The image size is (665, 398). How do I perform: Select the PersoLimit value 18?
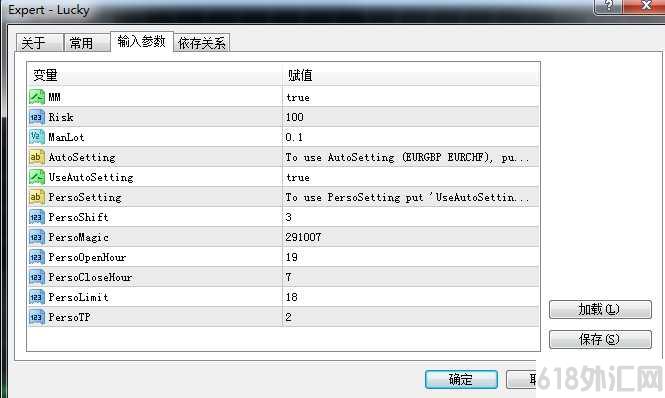pos(291,297)
